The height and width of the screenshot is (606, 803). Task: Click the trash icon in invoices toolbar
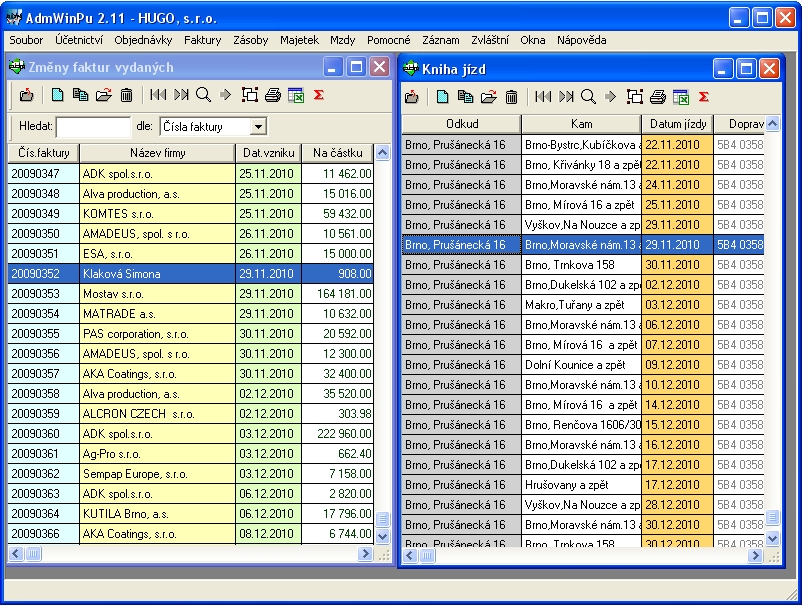(127, 95)
